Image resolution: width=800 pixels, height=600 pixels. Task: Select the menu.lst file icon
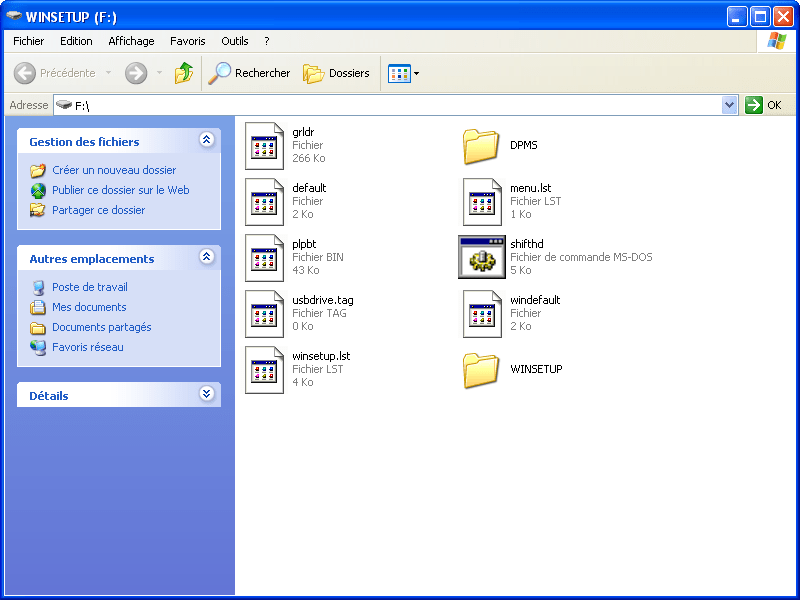coord(482,202)
